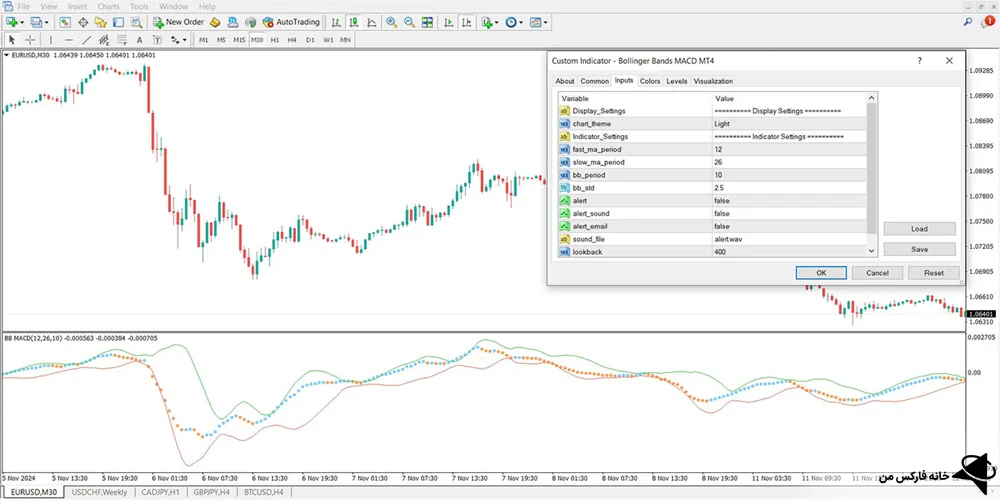Open the Periods clock dropdown
The height and width of the screenshot is (500, 1000).
pos(521,22)
